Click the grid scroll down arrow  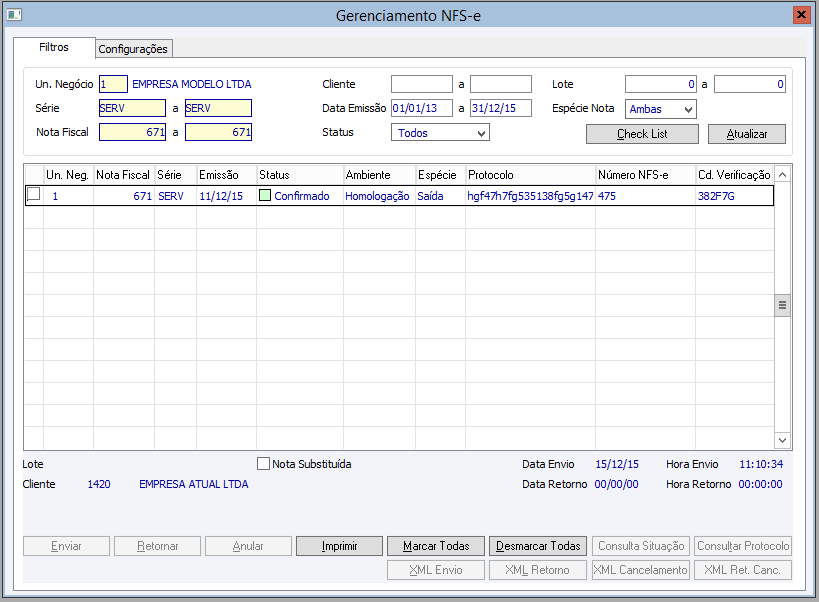[x=782, y=440]
